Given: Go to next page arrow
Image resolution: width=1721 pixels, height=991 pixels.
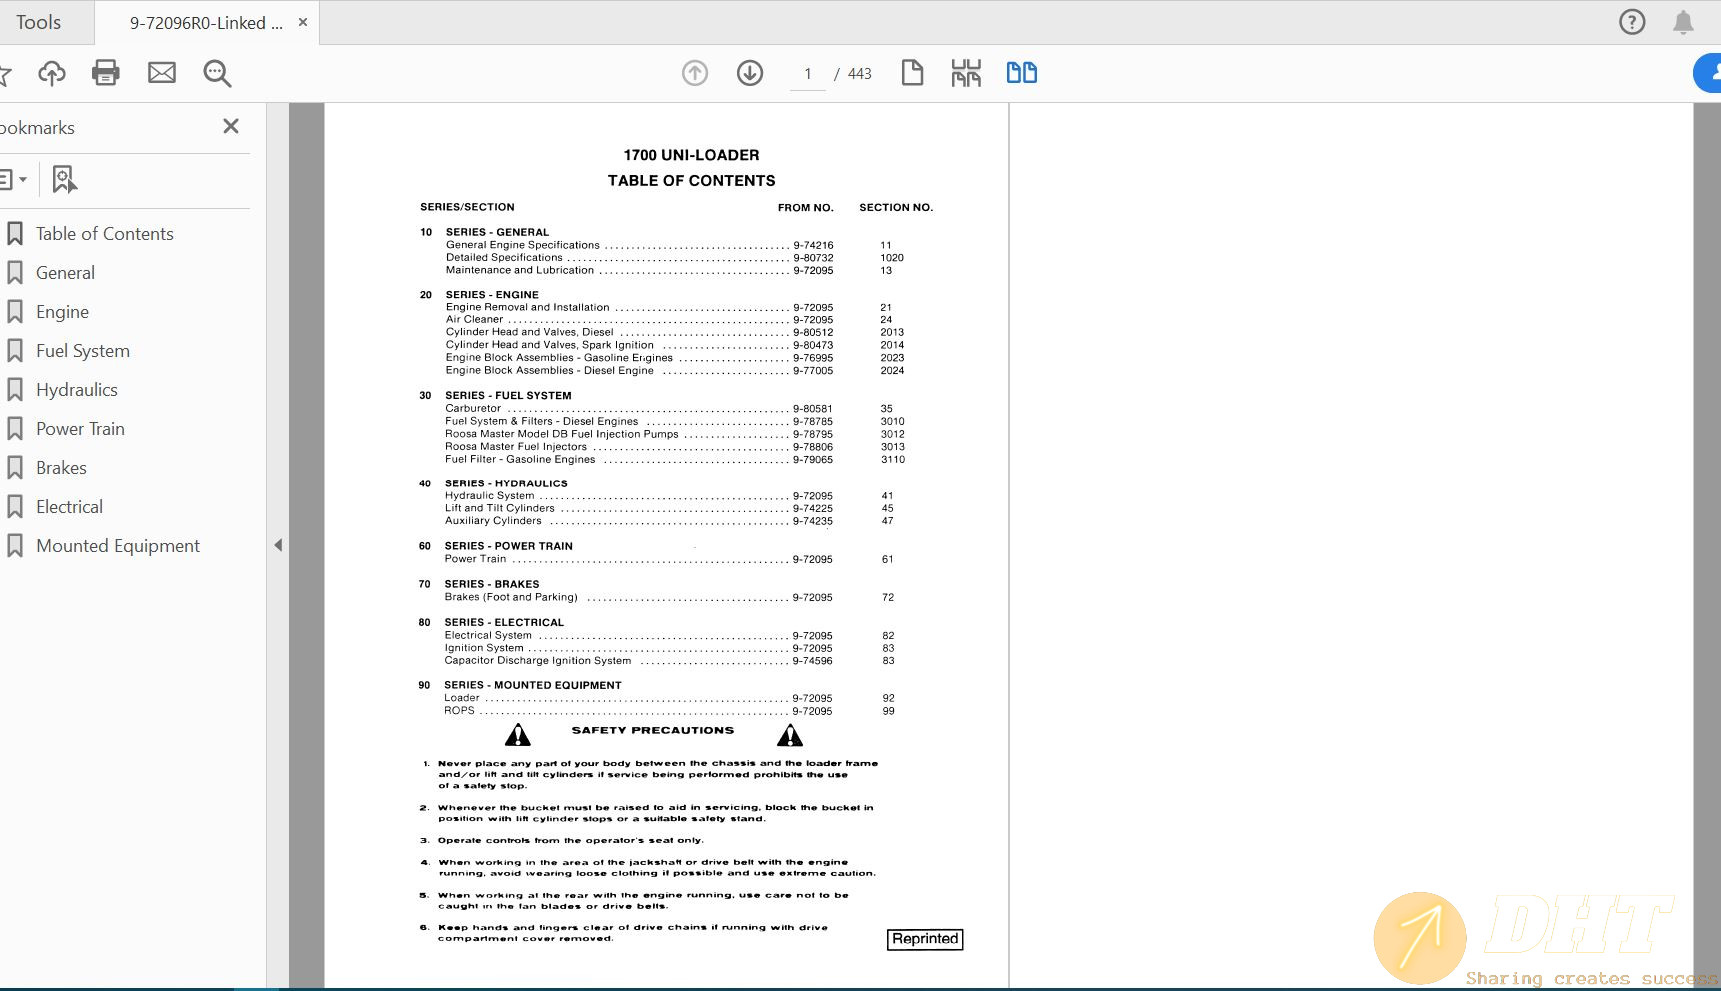Looking at the screenshot, I should (750, 73).
